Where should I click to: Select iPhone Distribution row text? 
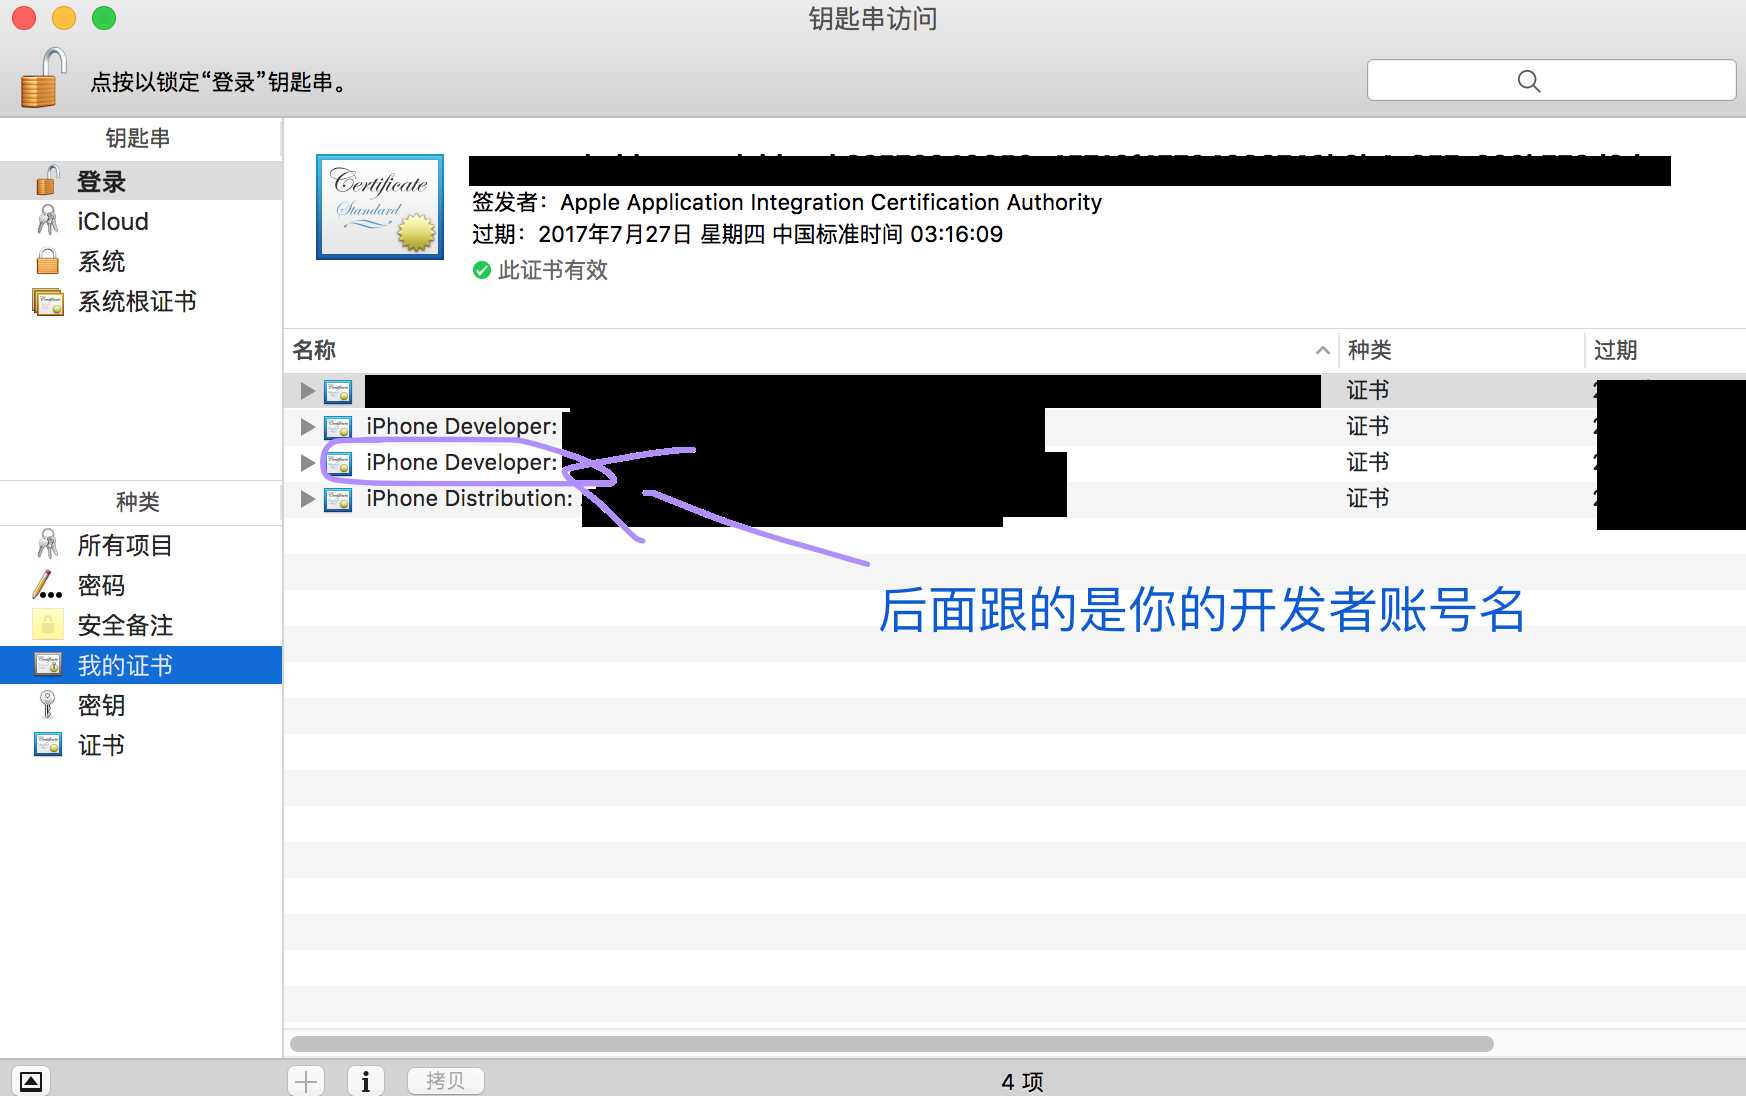click(x=469, y=498)
